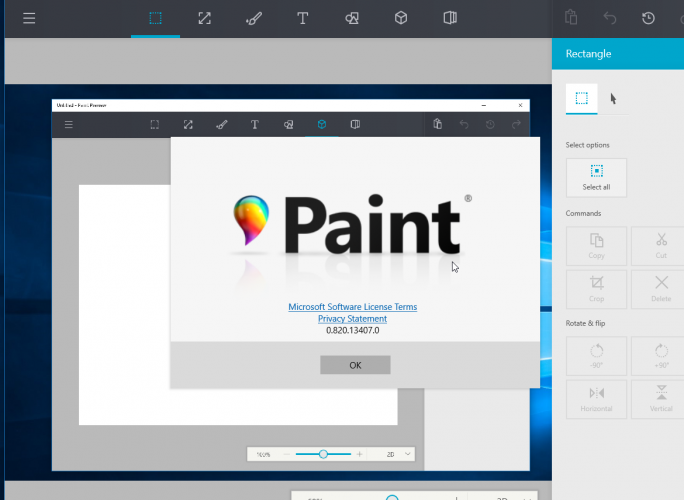Open the Stickers tool in the inner Paint Preview window
The height and width of the screenshot is (500, 684).
click(x=288, y=125)
